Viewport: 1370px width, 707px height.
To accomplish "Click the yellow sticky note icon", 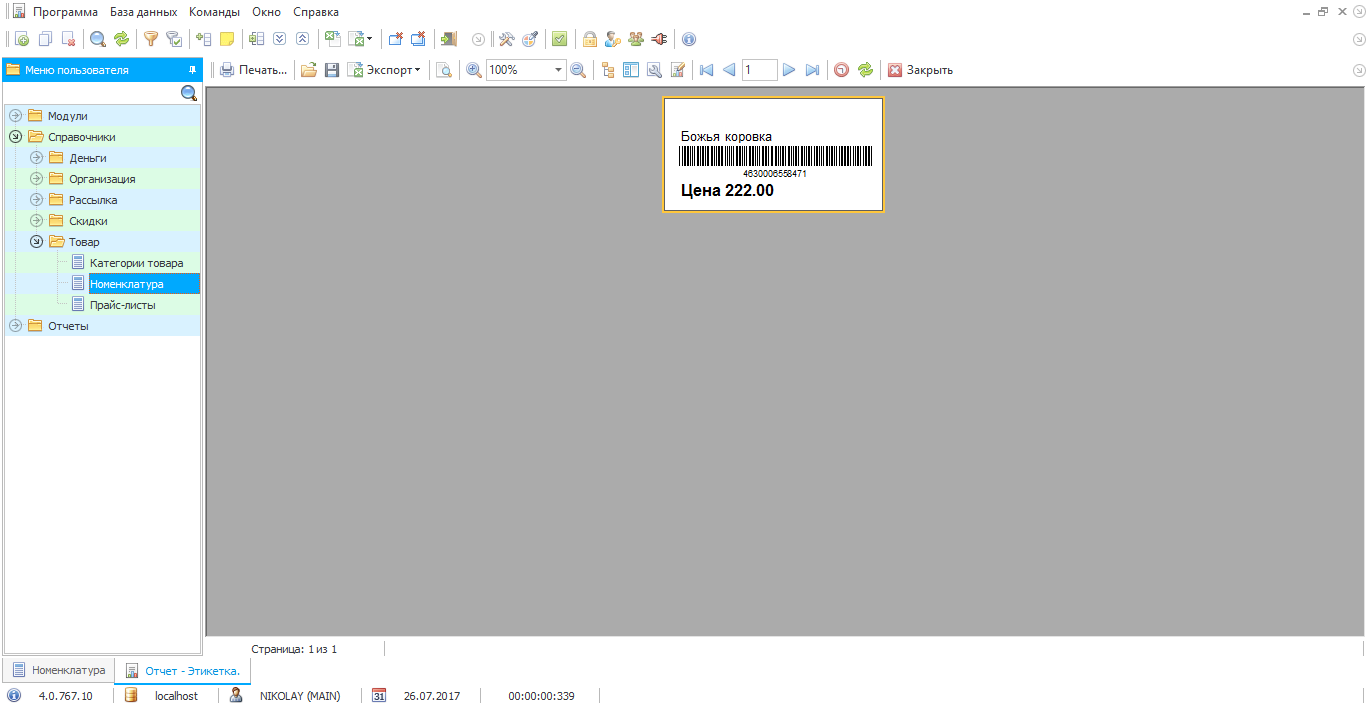I will tap(227, 40).
